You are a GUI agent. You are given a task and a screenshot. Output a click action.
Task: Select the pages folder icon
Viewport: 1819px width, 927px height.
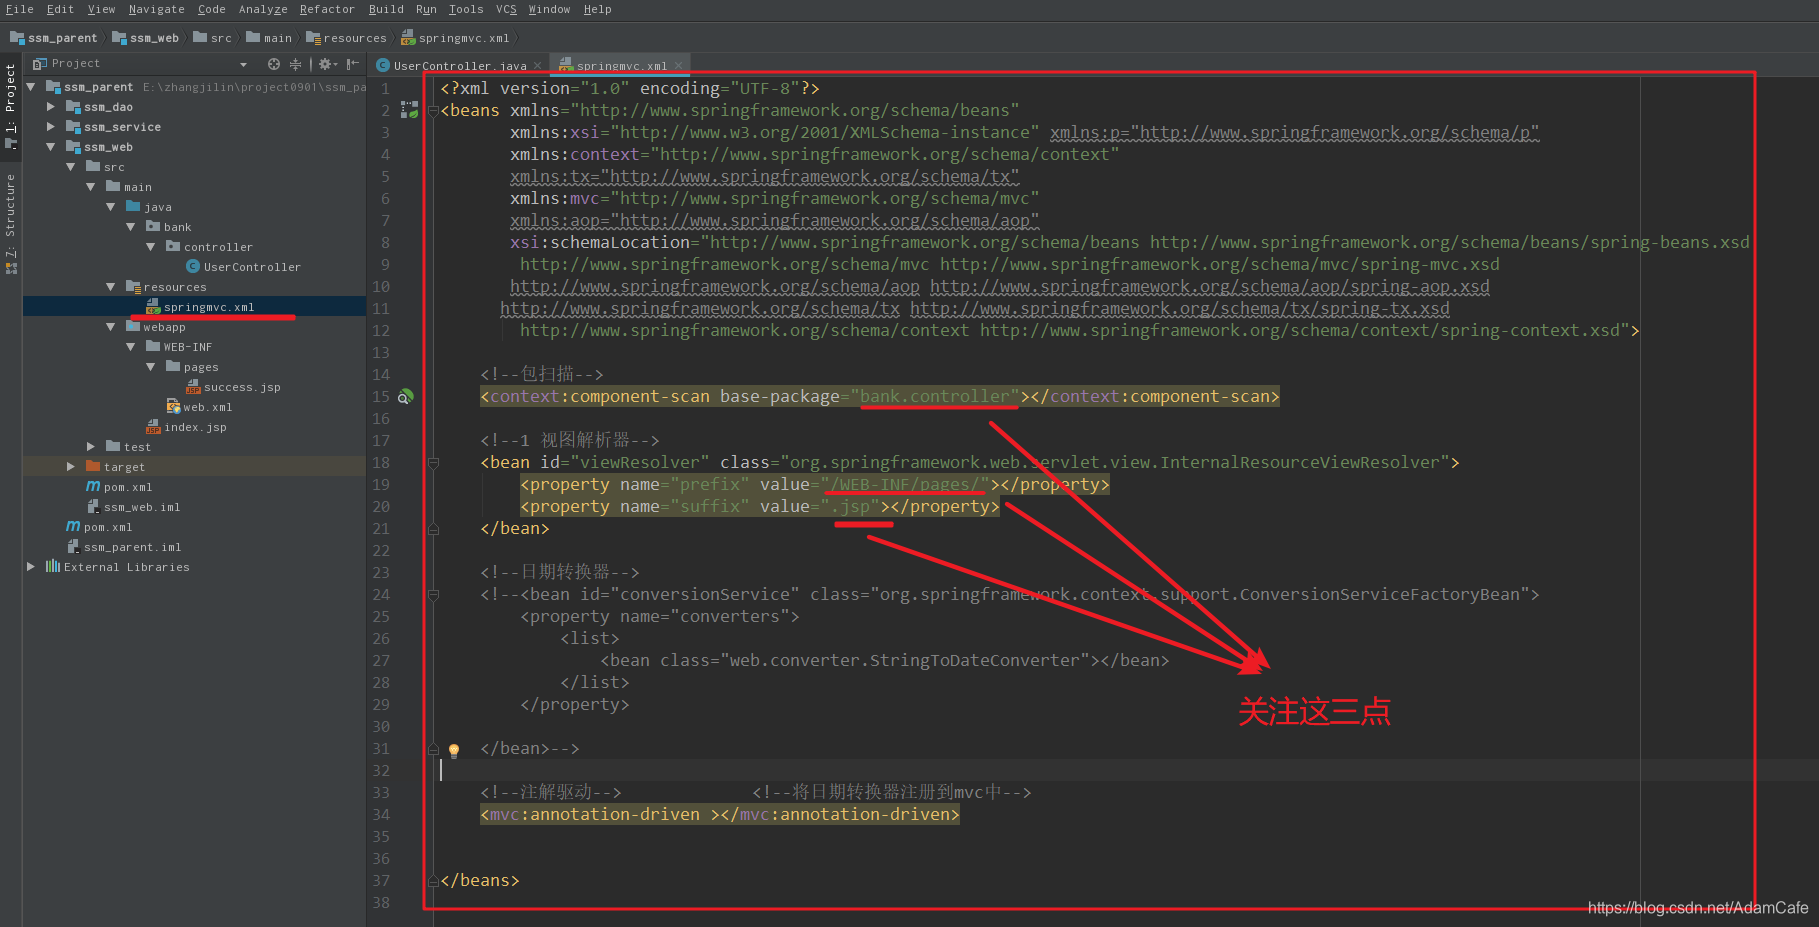pyautogui.click(x=173, y=366)
